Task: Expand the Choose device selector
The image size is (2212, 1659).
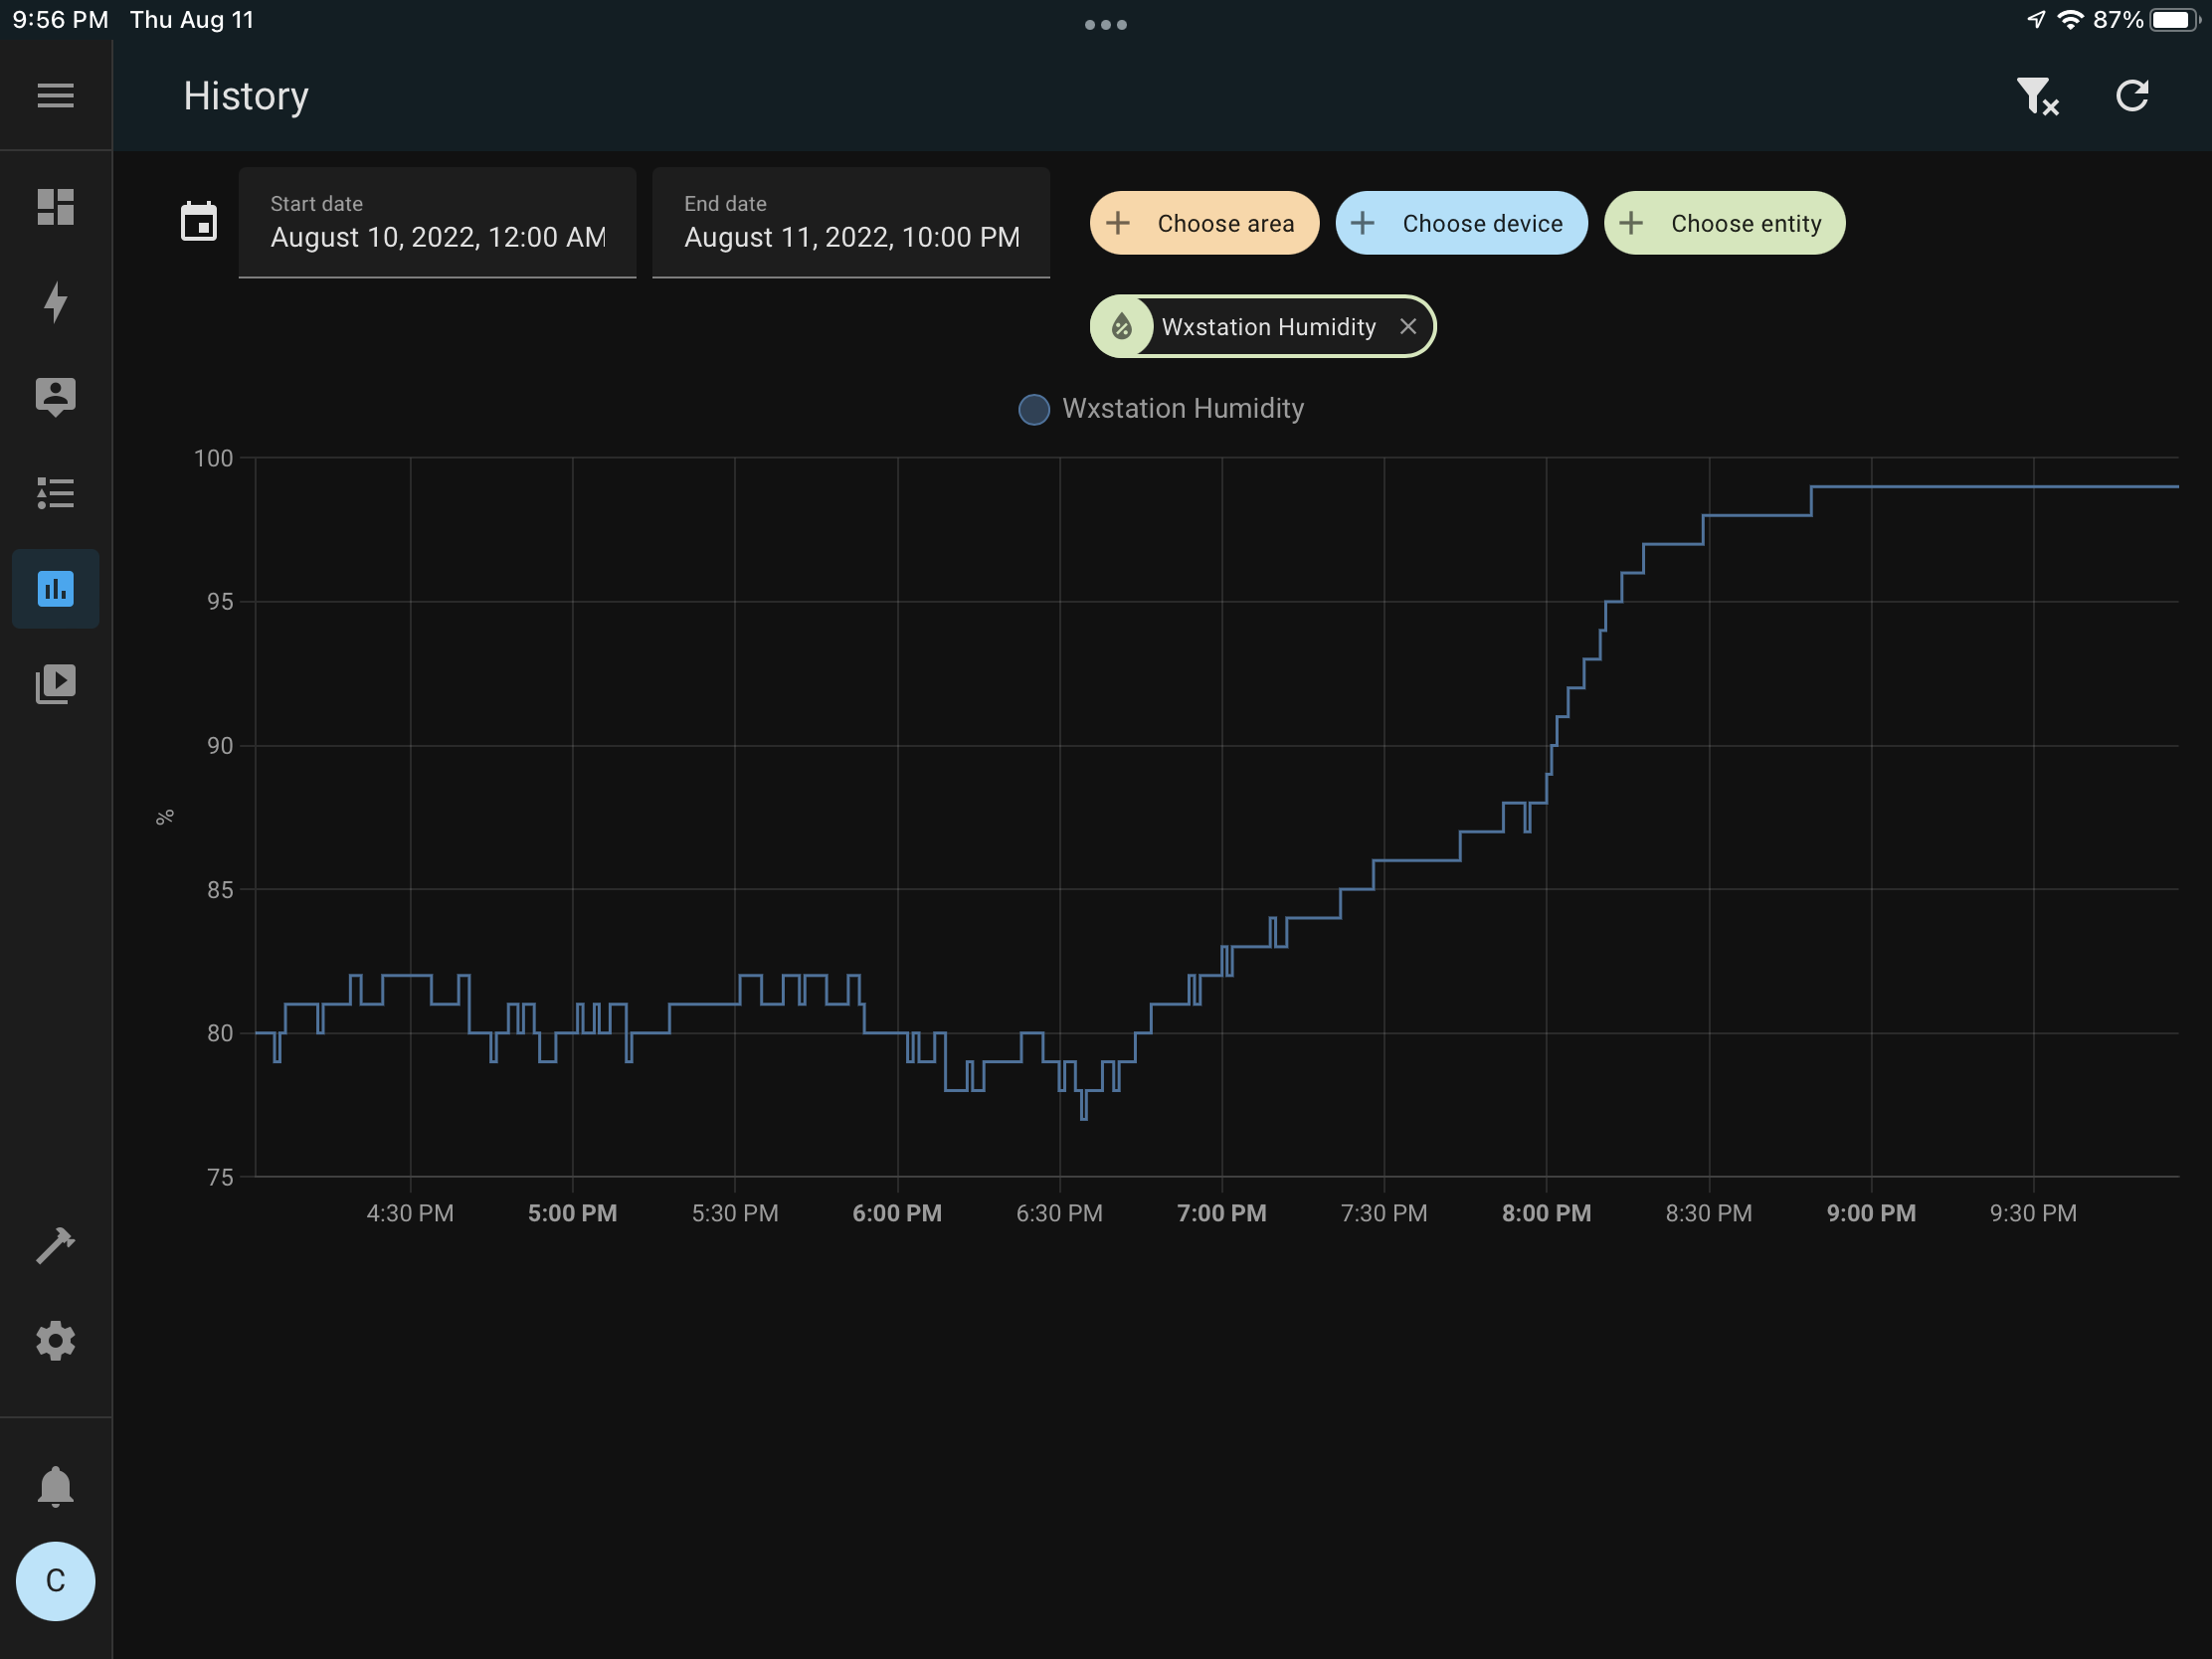Action: click(x=1461, y=223)
